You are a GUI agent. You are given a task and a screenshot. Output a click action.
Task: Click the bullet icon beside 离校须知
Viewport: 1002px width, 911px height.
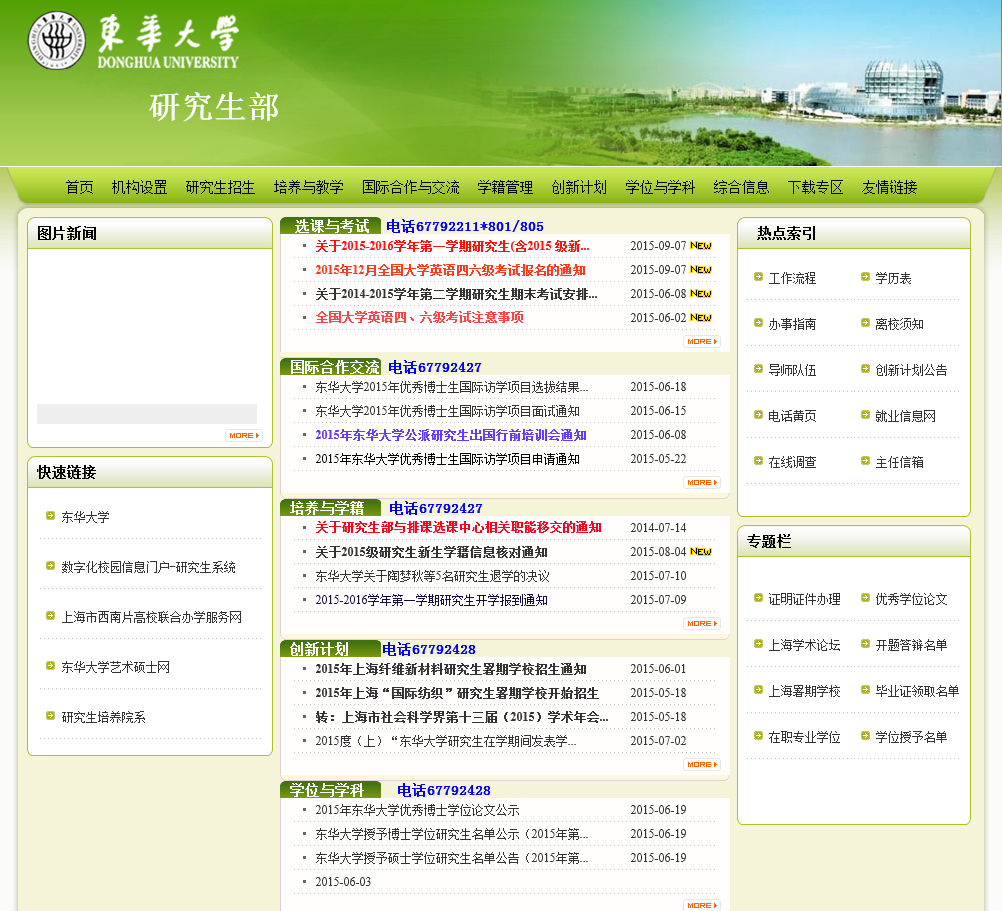click(x=865, y=323)
